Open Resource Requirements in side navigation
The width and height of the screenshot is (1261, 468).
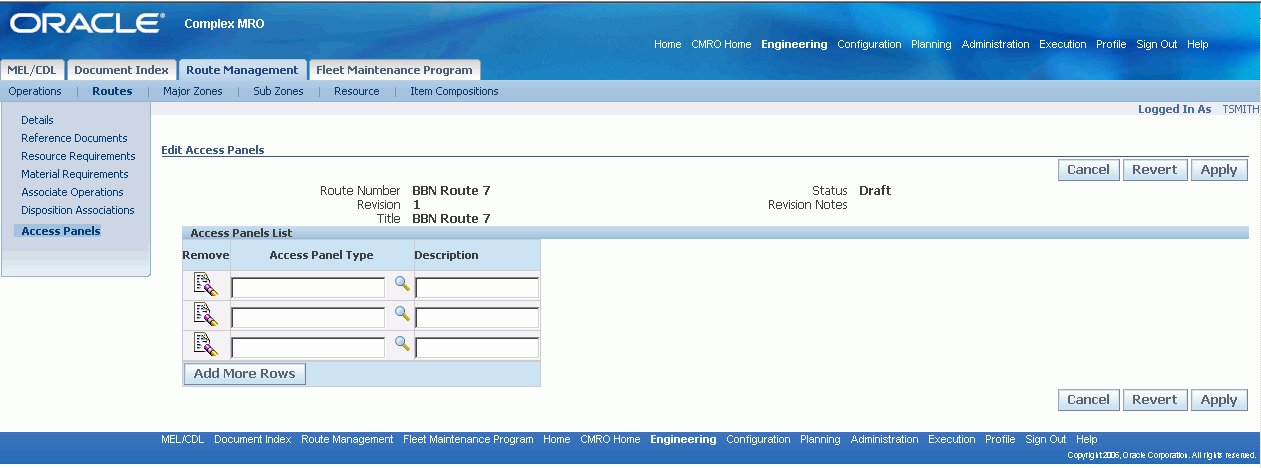pos(78,156)
